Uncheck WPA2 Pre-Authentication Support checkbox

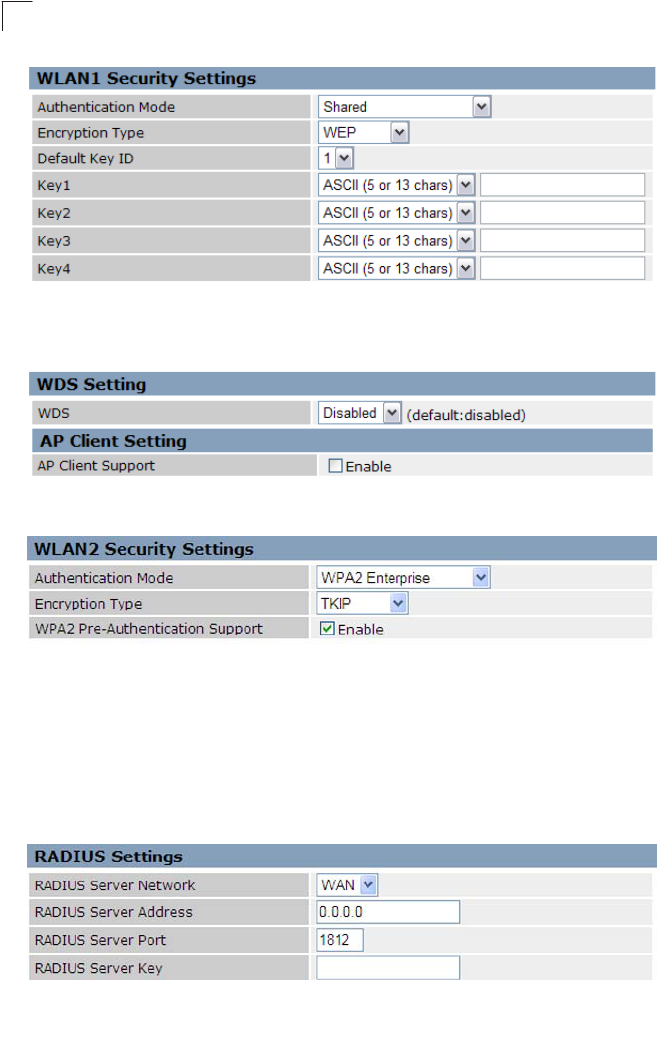point(327,630)
